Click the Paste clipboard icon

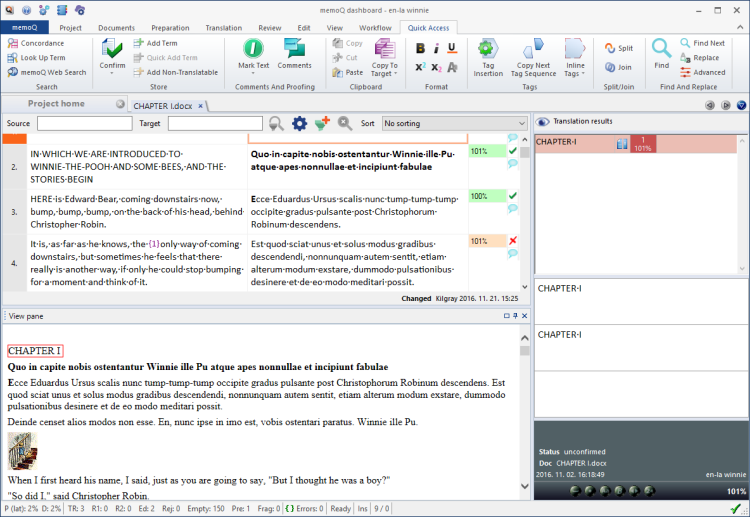pyautogui.click(x=338, y=72)
